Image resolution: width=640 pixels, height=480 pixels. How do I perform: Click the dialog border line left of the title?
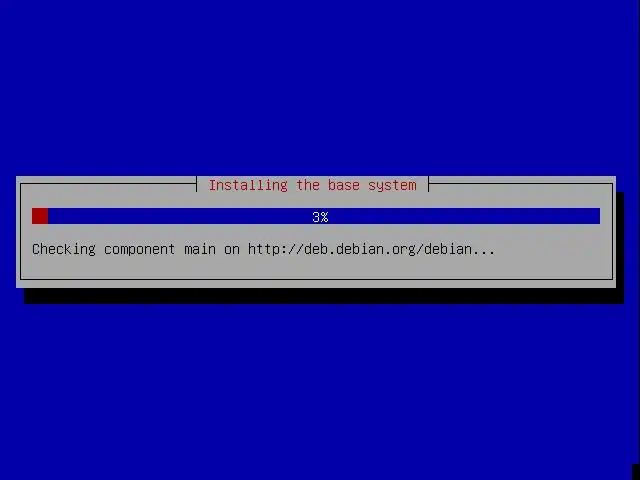pyautogui.click(x=108, y=184)
